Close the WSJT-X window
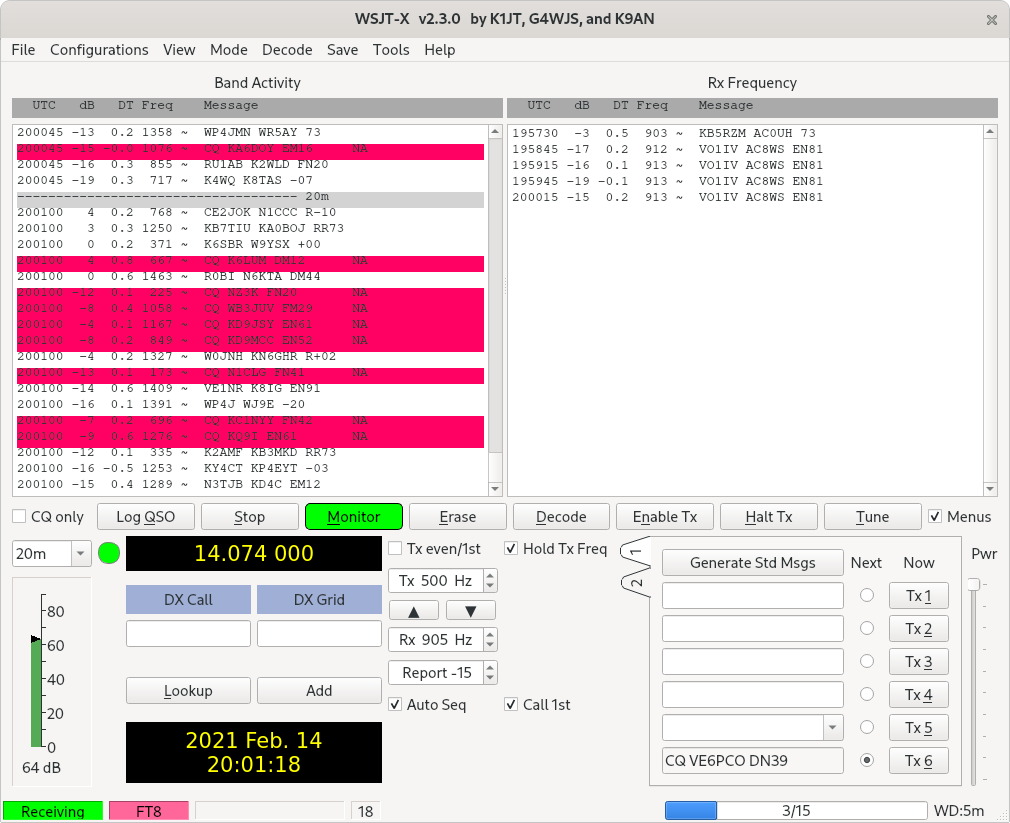The image size is (1010, 823). [x=991, y=20]
